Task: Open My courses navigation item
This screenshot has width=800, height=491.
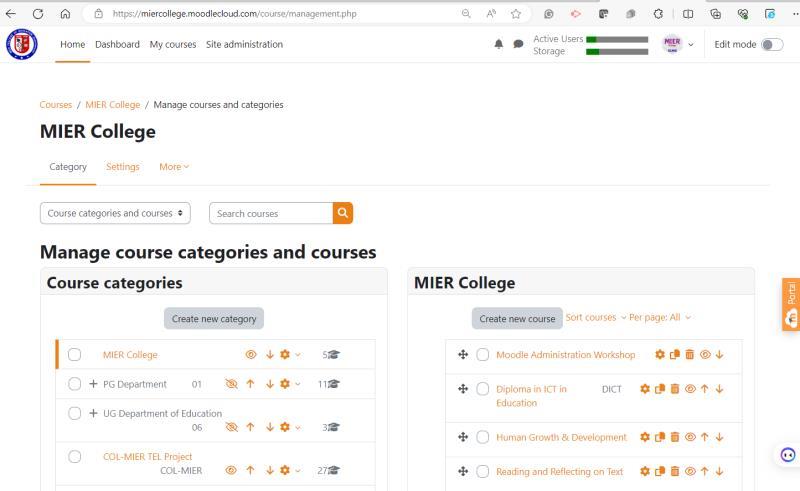Action: click(173, 44)
